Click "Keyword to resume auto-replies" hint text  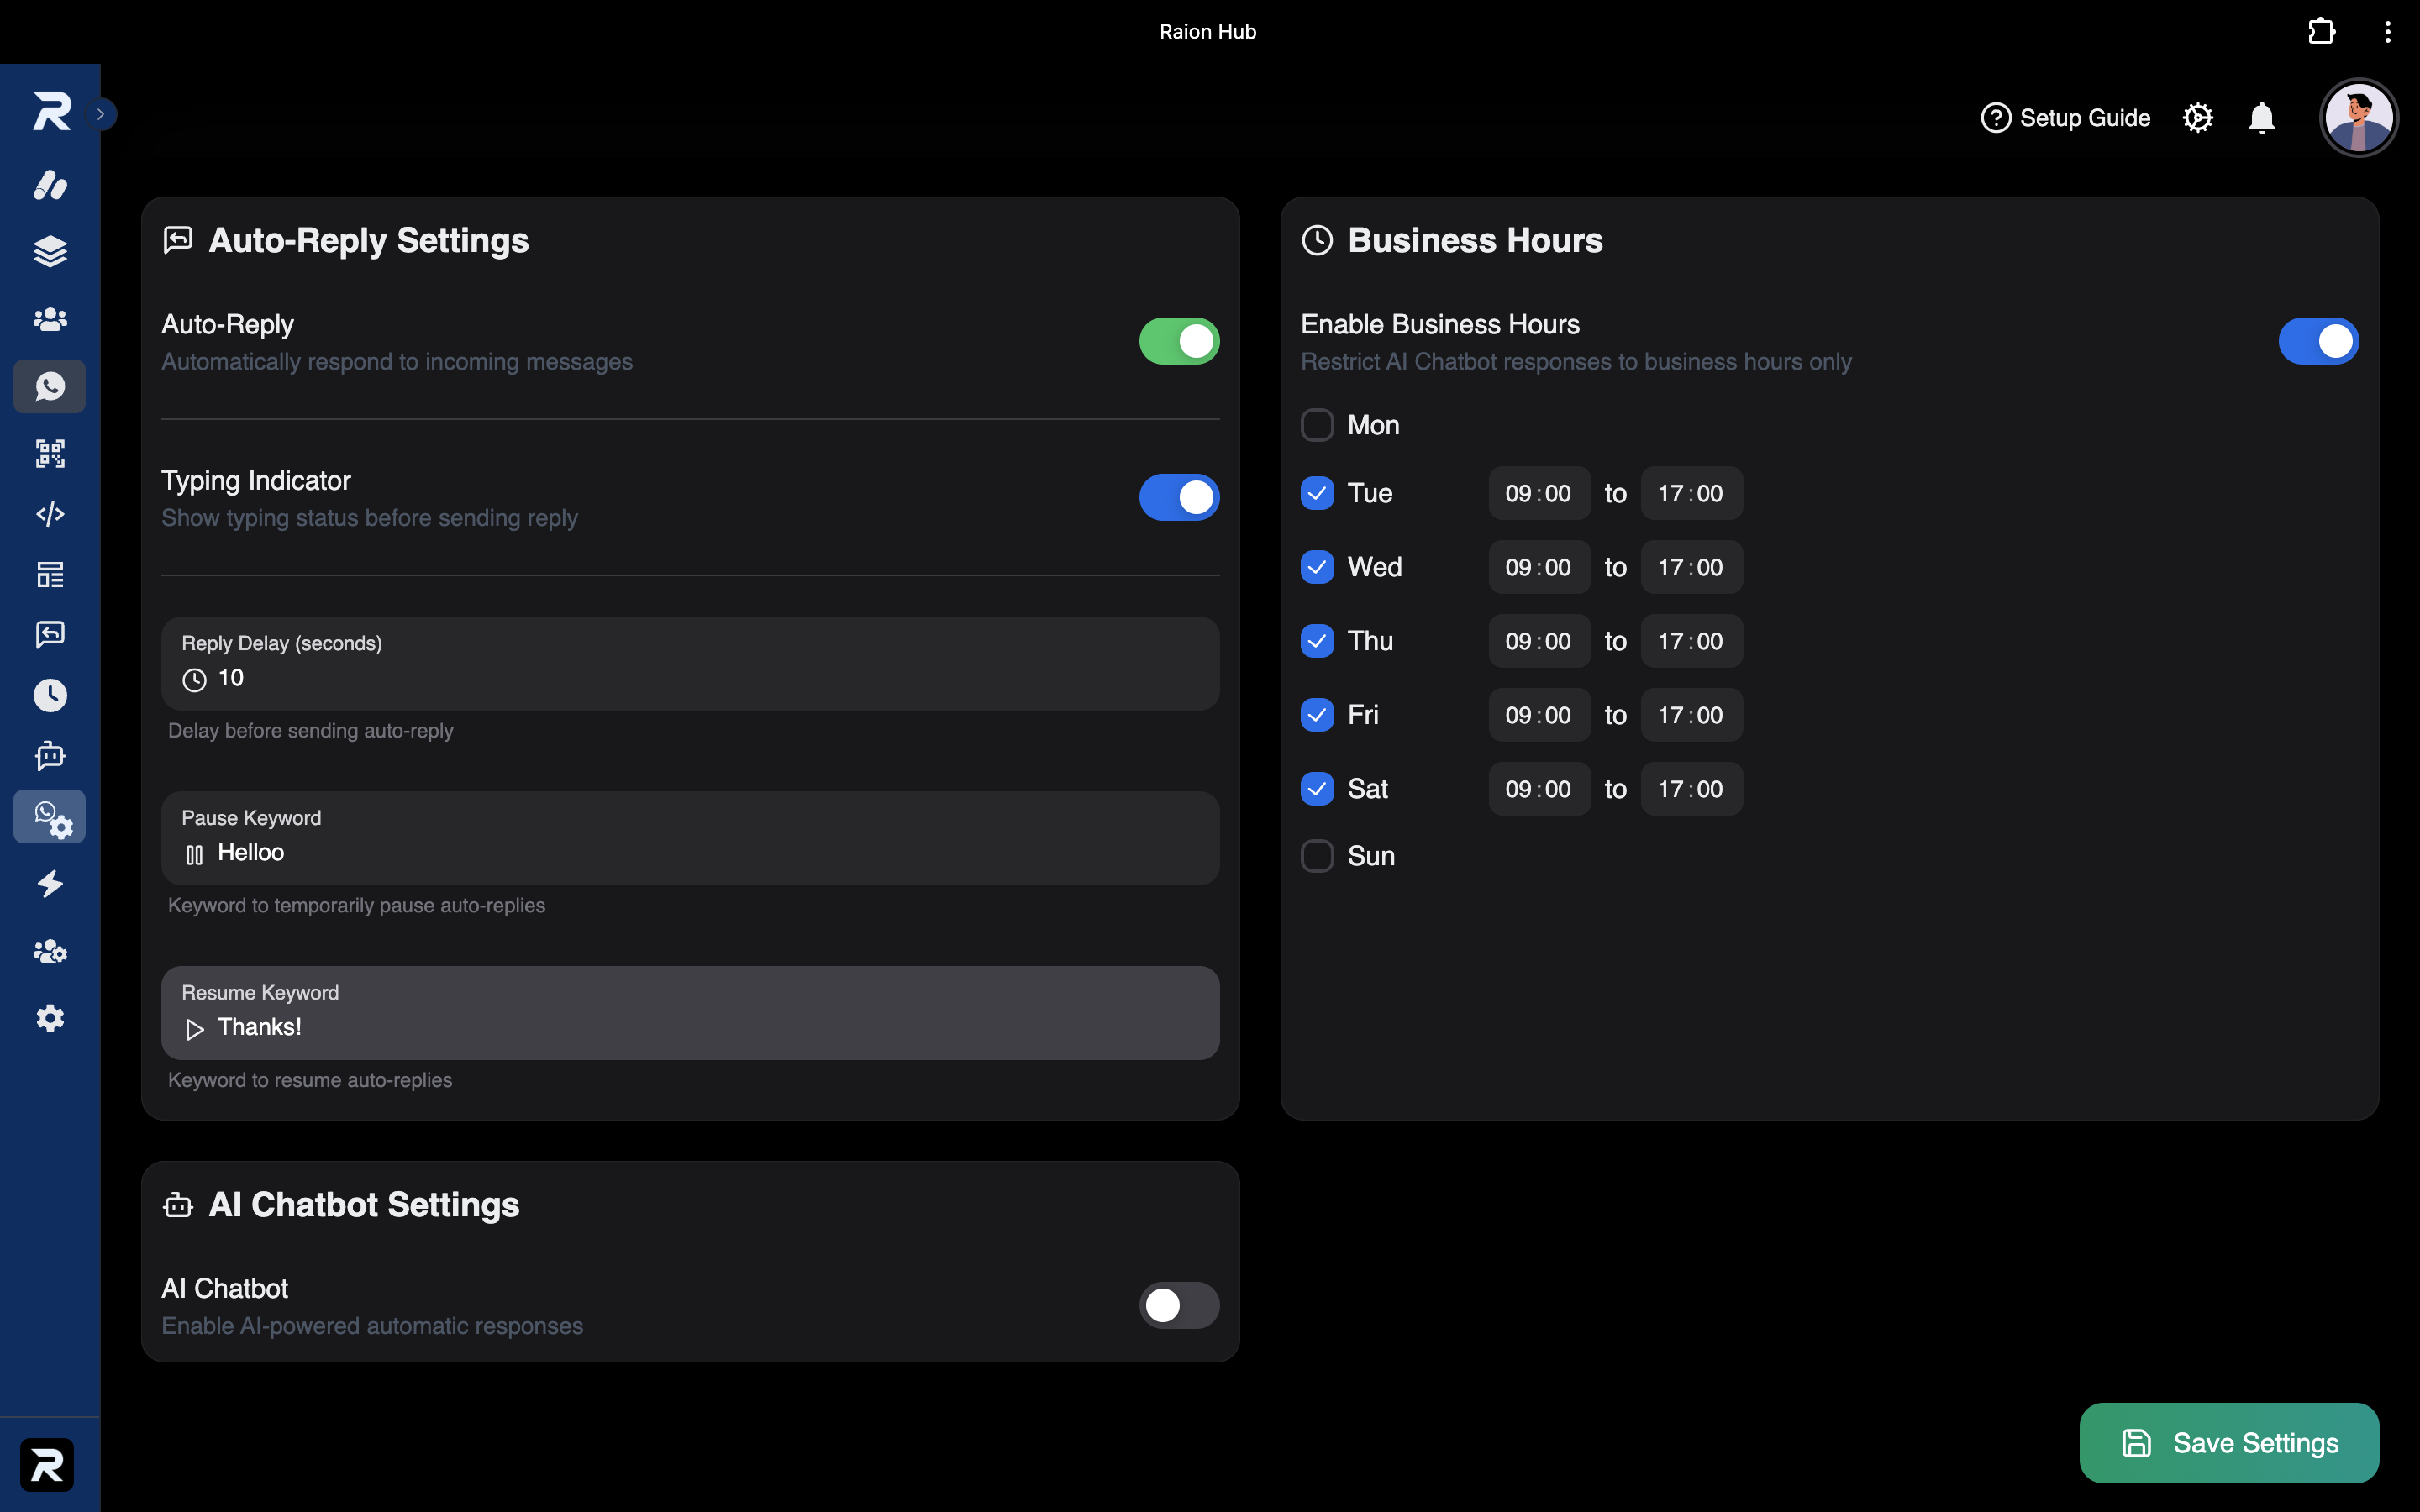pos(310,1080)
